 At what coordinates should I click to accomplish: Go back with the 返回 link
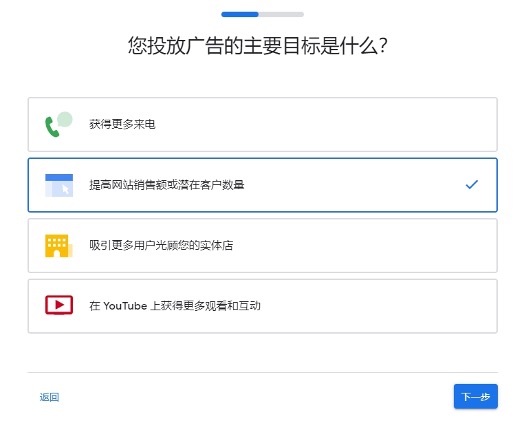point(49,397)
